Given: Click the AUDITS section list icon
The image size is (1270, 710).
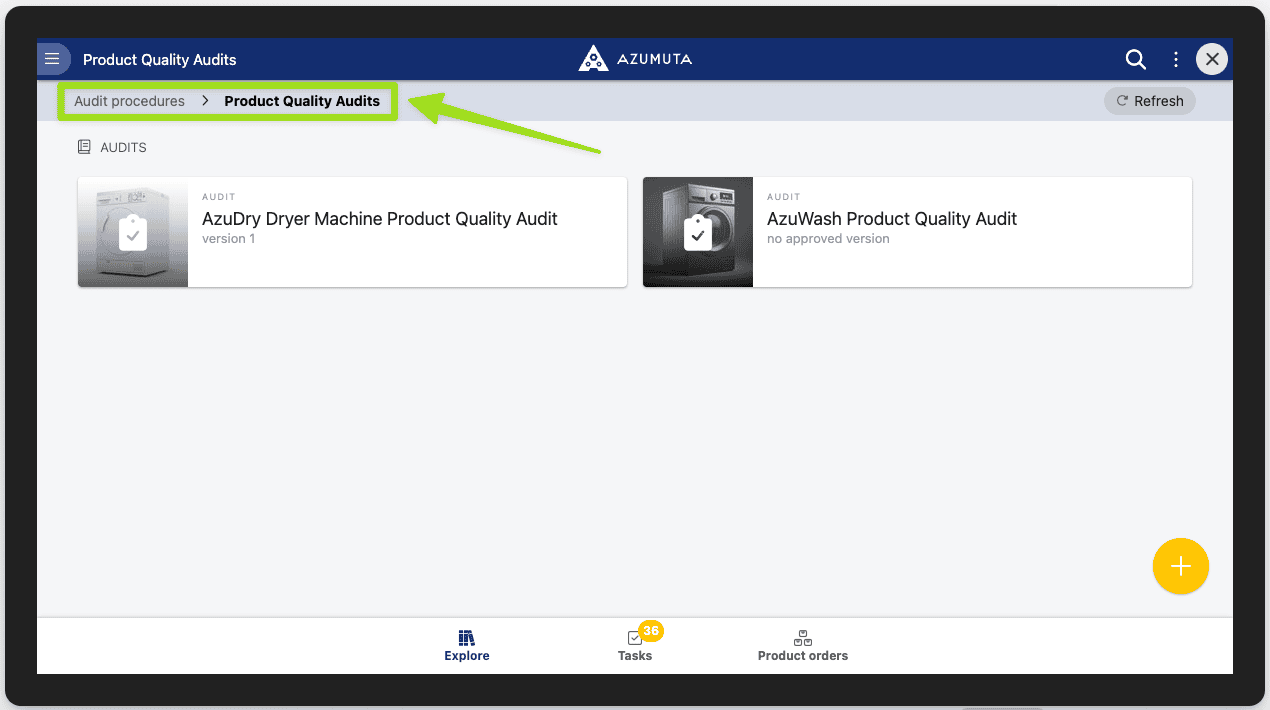Looking at the screenshot, I should coord(84,147).
